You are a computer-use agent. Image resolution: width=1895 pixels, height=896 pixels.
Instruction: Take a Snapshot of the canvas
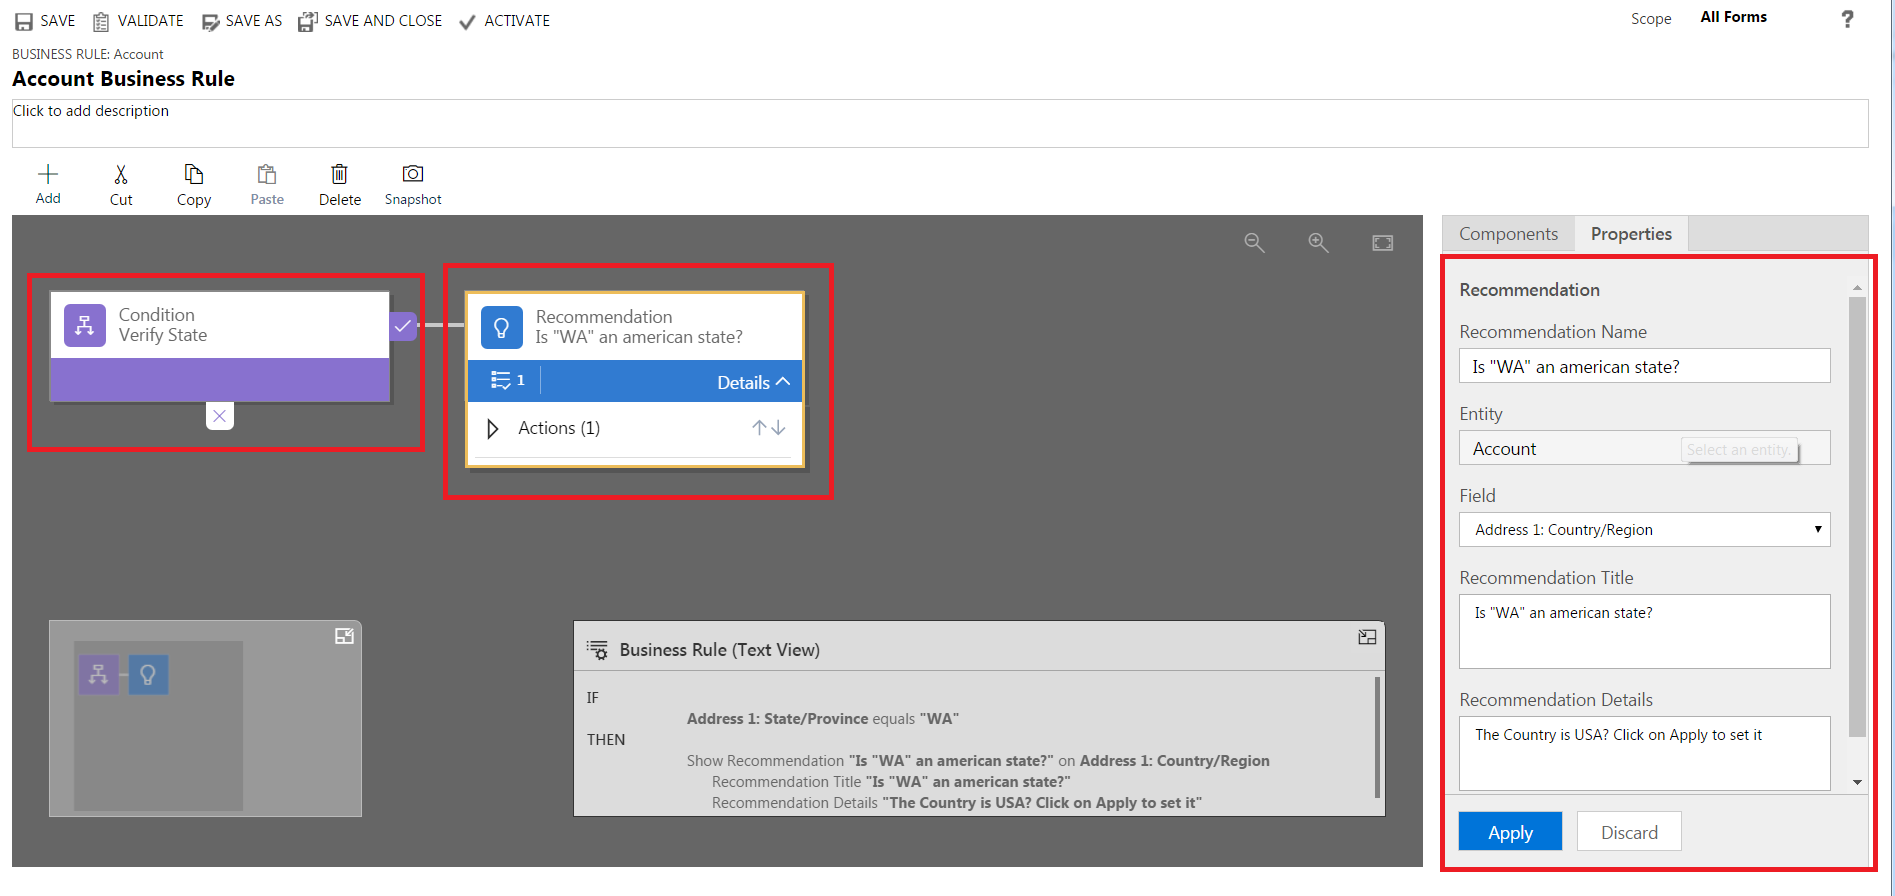(413, 174)
